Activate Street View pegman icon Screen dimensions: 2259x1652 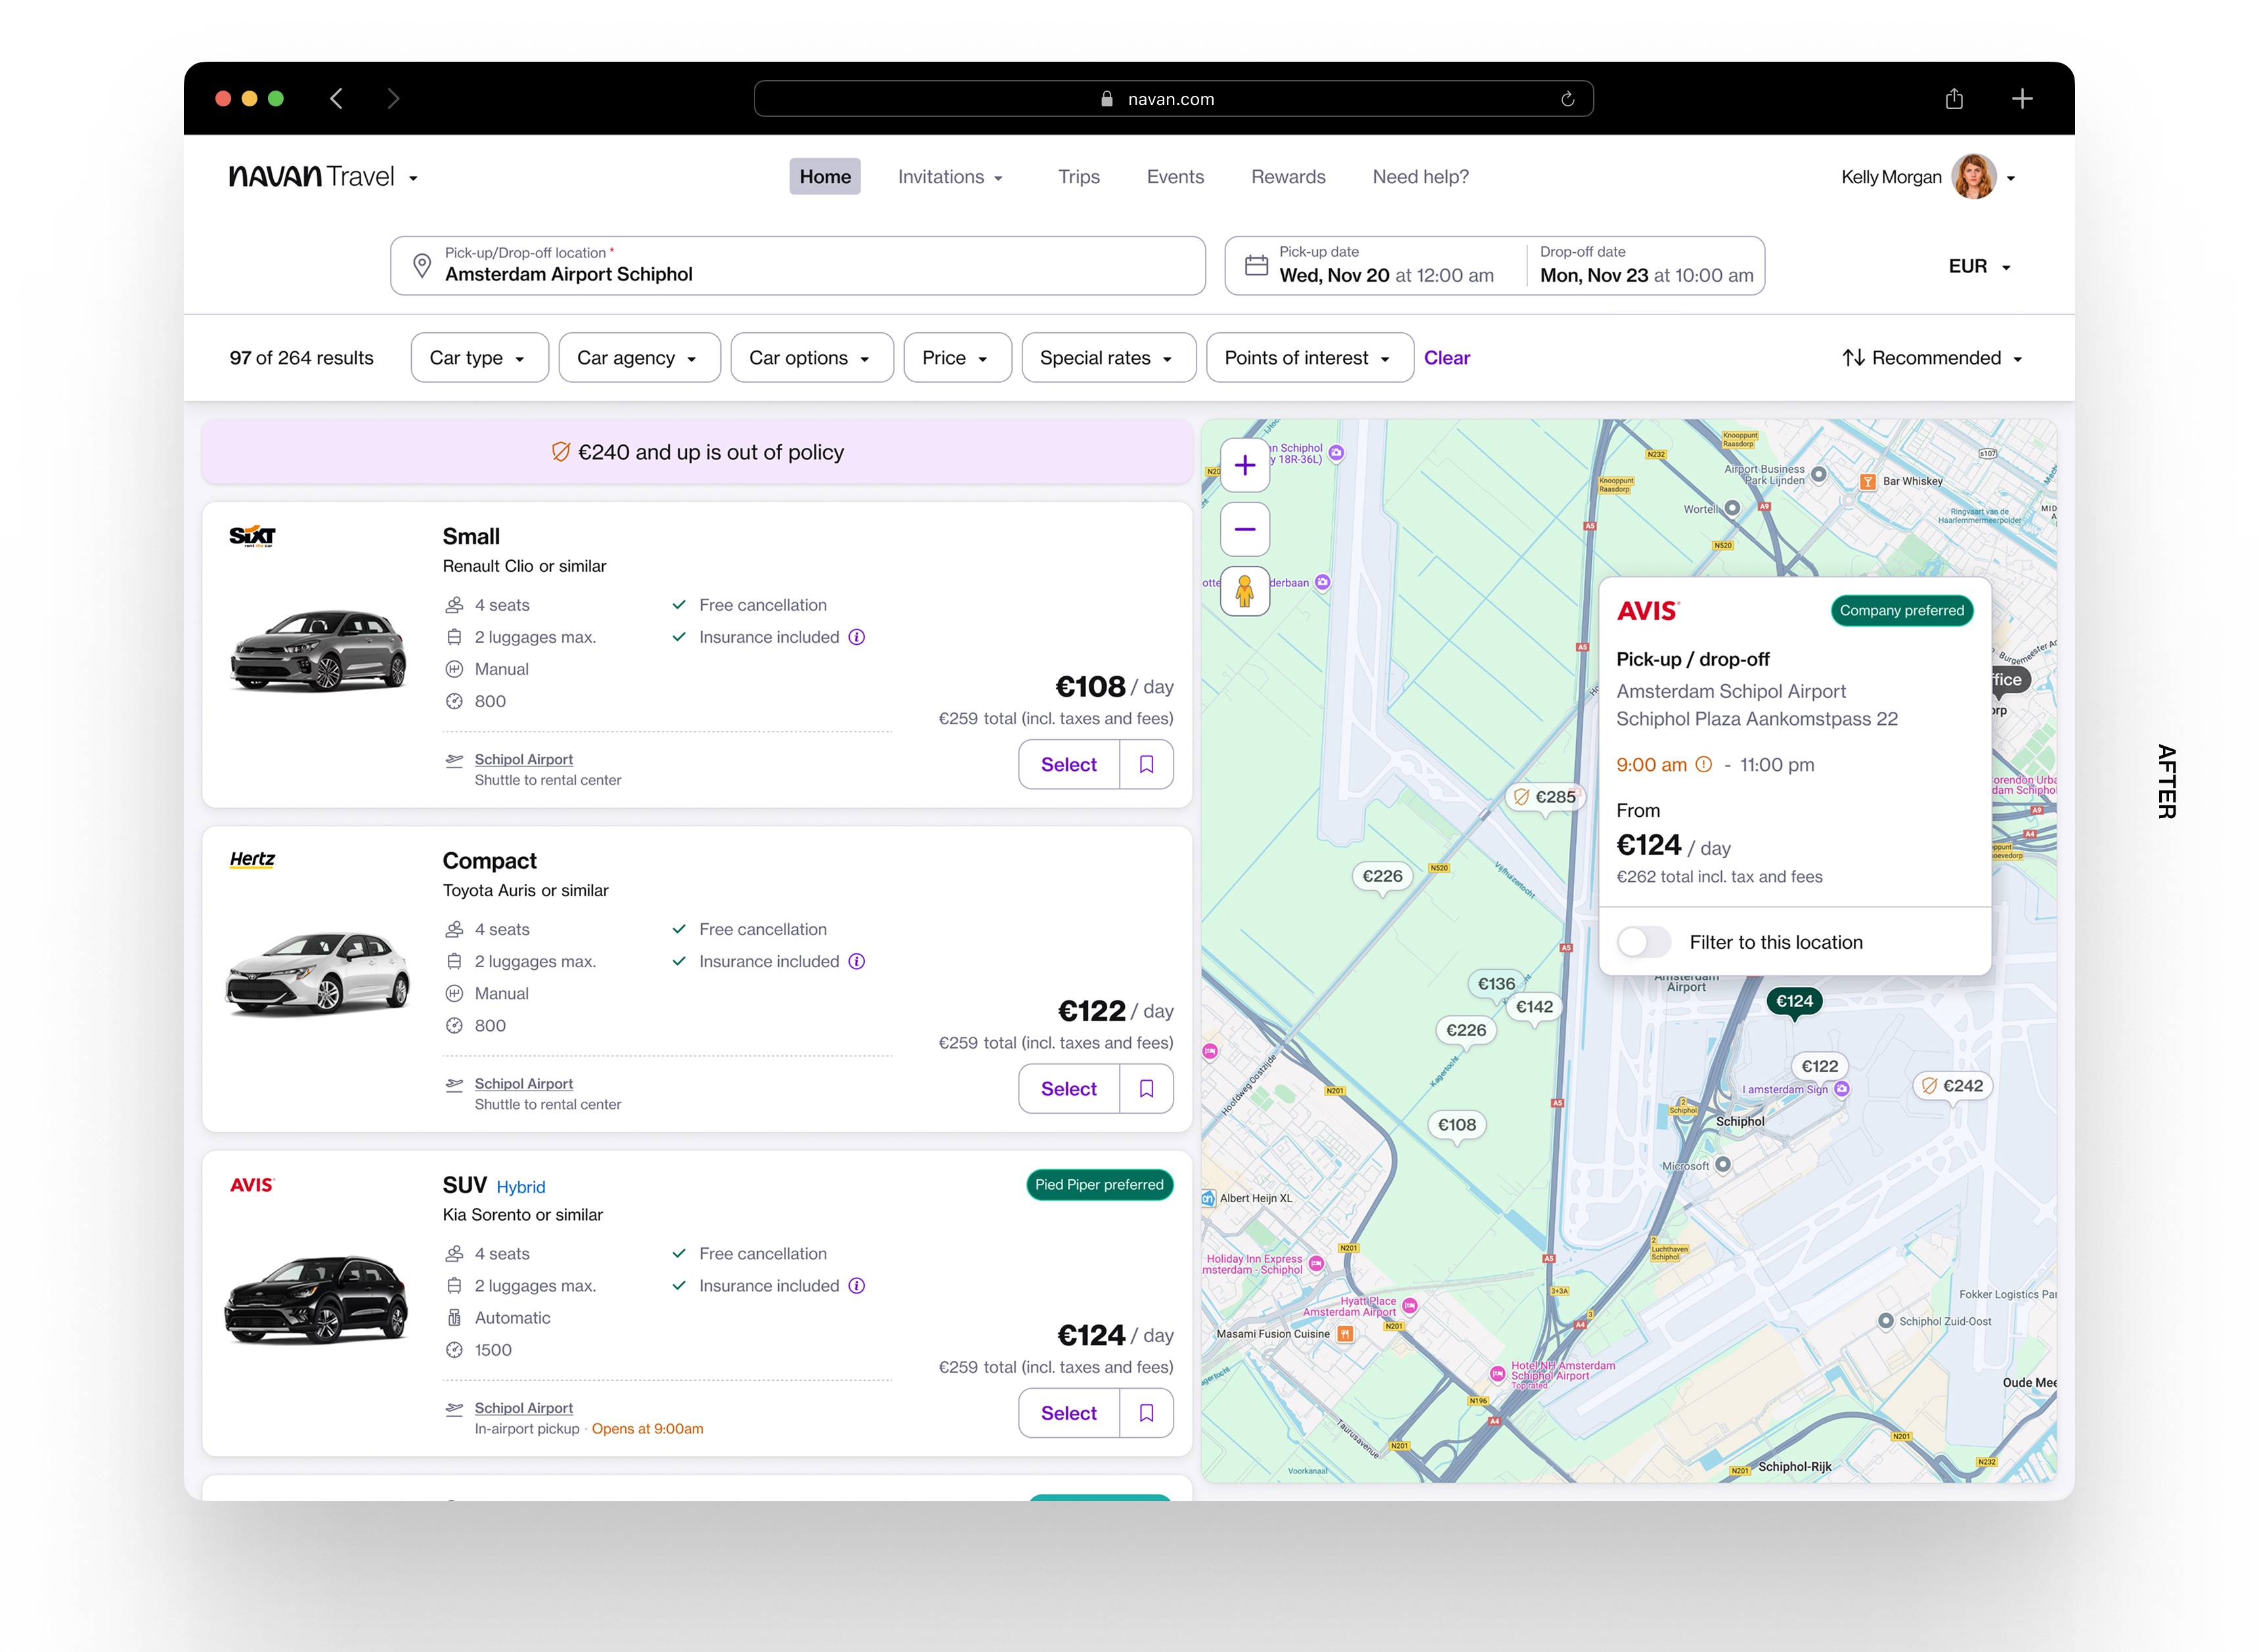pyautogui.click(x=1244, y=591)
